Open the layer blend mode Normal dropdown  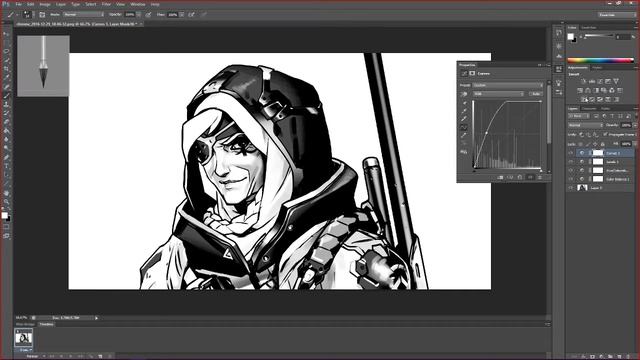[585, 125]
